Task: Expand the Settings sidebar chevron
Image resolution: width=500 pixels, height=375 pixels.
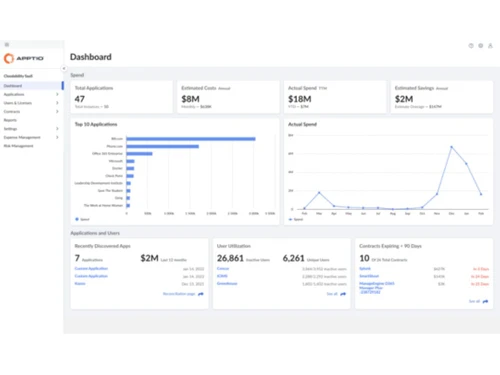Action: pos(57,129)
